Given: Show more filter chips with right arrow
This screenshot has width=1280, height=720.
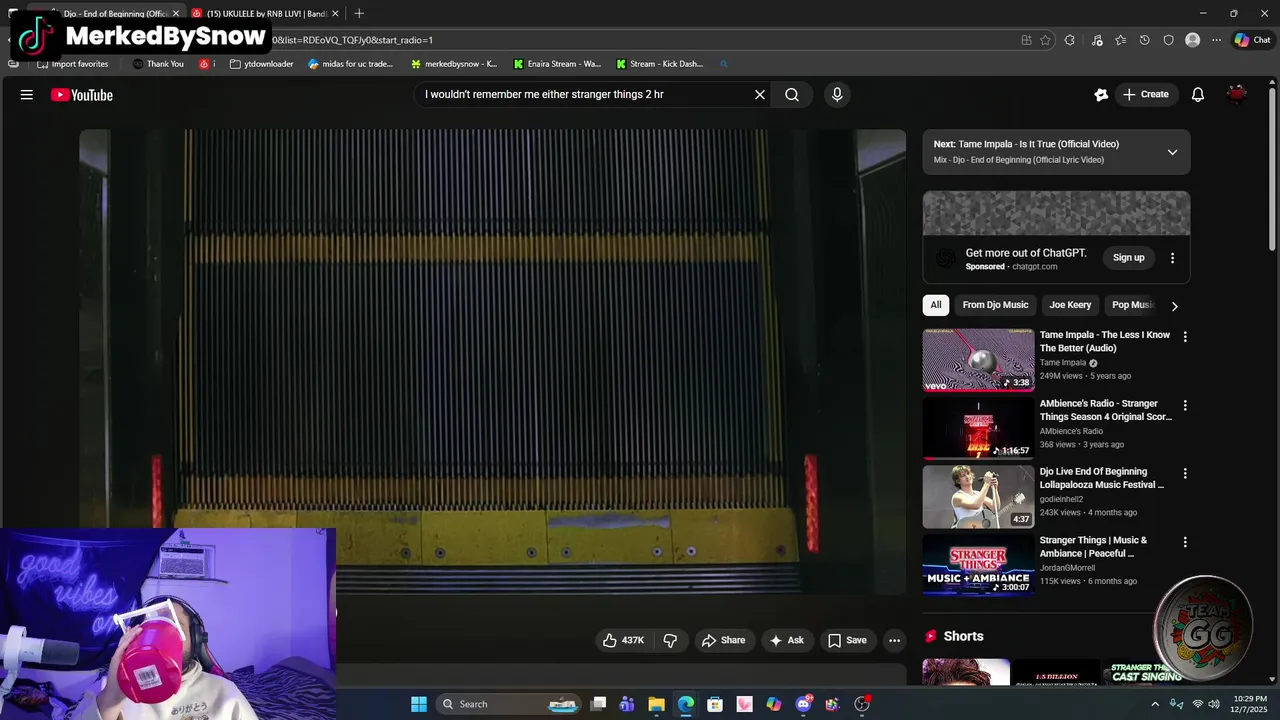Looking at the screenshot, I should (x=1174, y=306).
